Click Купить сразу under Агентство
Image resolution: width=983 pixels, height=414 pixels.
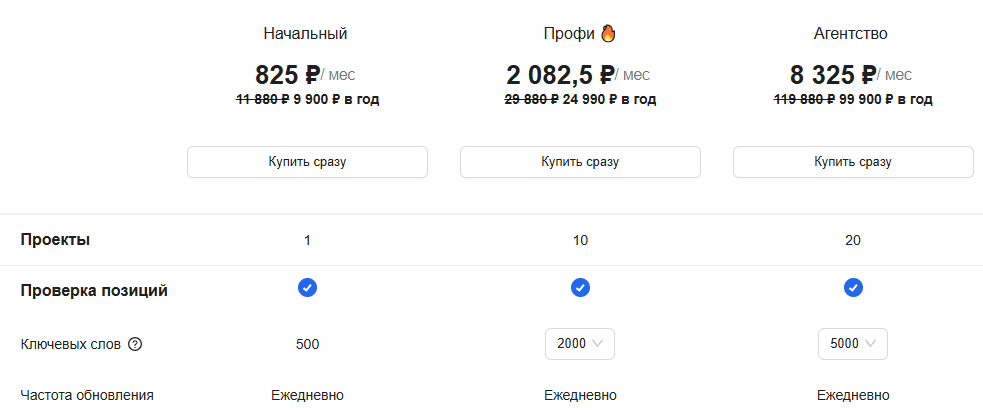click(853, 162)
